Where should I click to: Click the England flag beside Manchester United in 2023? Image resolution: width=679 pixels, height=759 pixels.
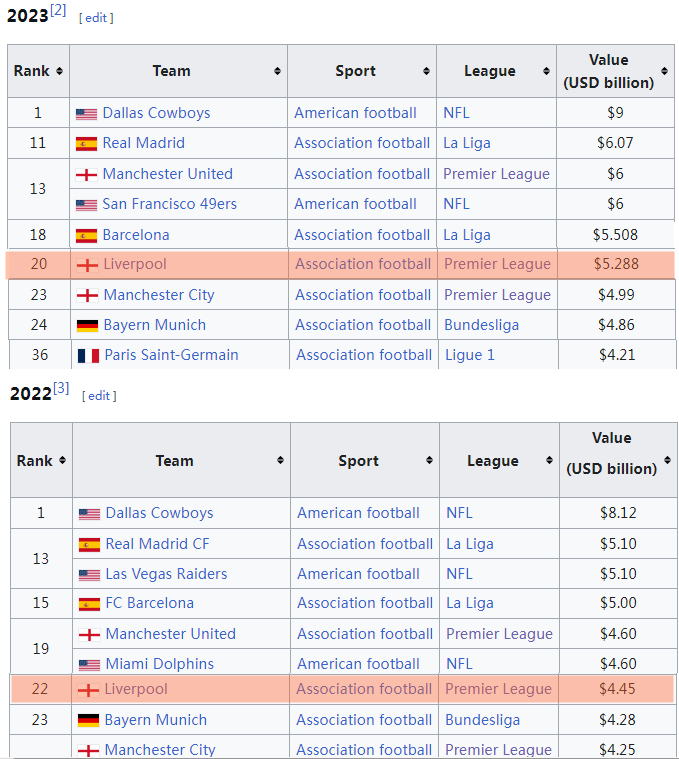(x=86, y=175)
